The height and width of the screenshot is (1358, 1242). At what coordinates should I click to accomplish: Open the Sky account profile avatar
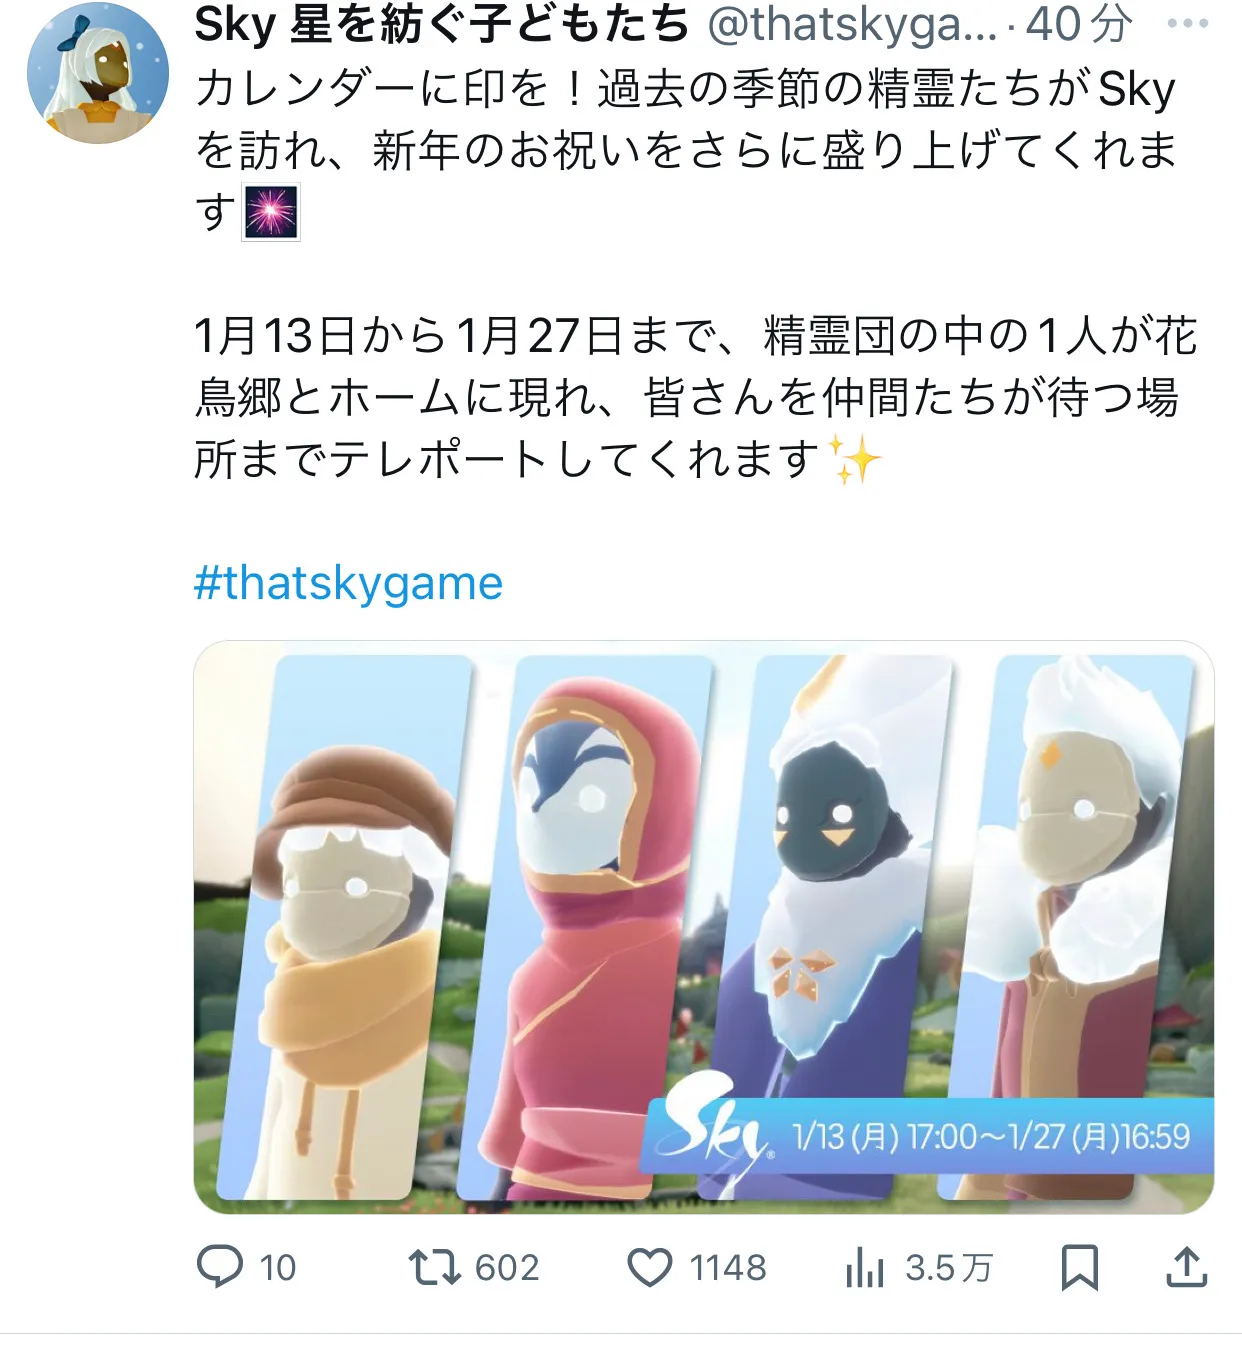click(x=98, y=73)
